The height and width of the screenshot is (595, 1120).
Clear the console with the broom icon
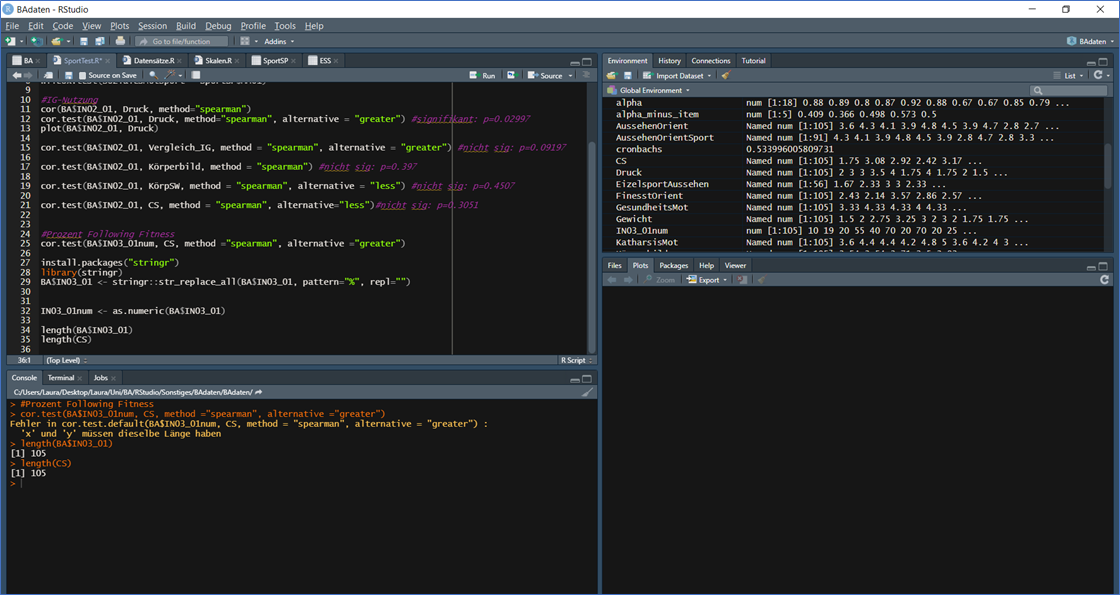[588, 392]
